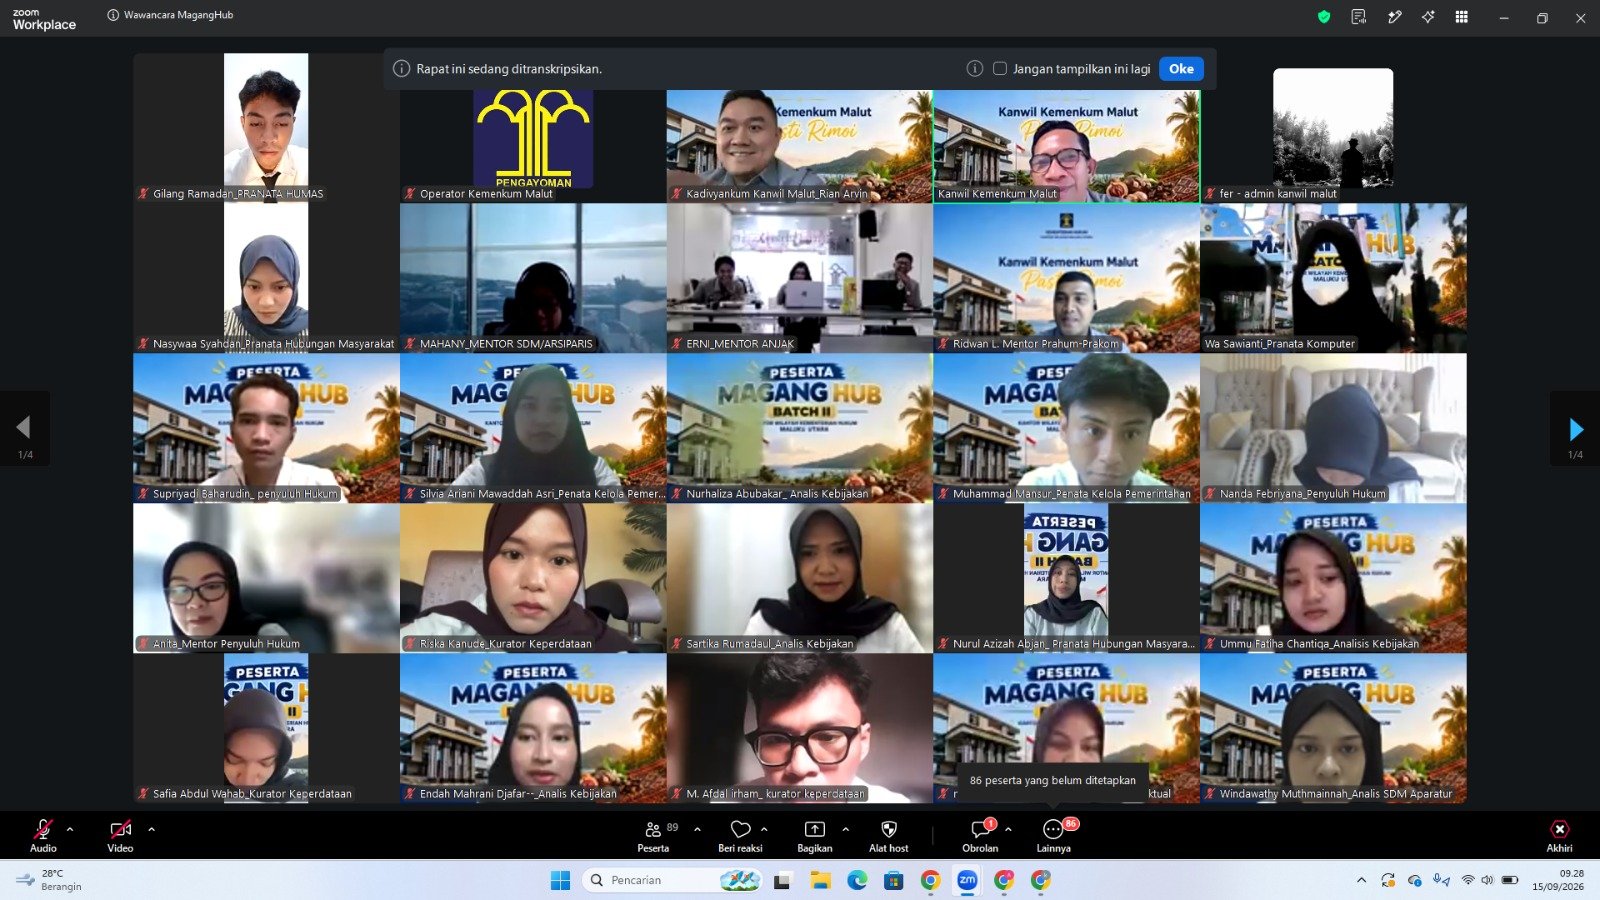The height and width of the screenshot is (900, 1600).
Task: Open the apps grid icon in title bar
Action: coord(1461,17)
